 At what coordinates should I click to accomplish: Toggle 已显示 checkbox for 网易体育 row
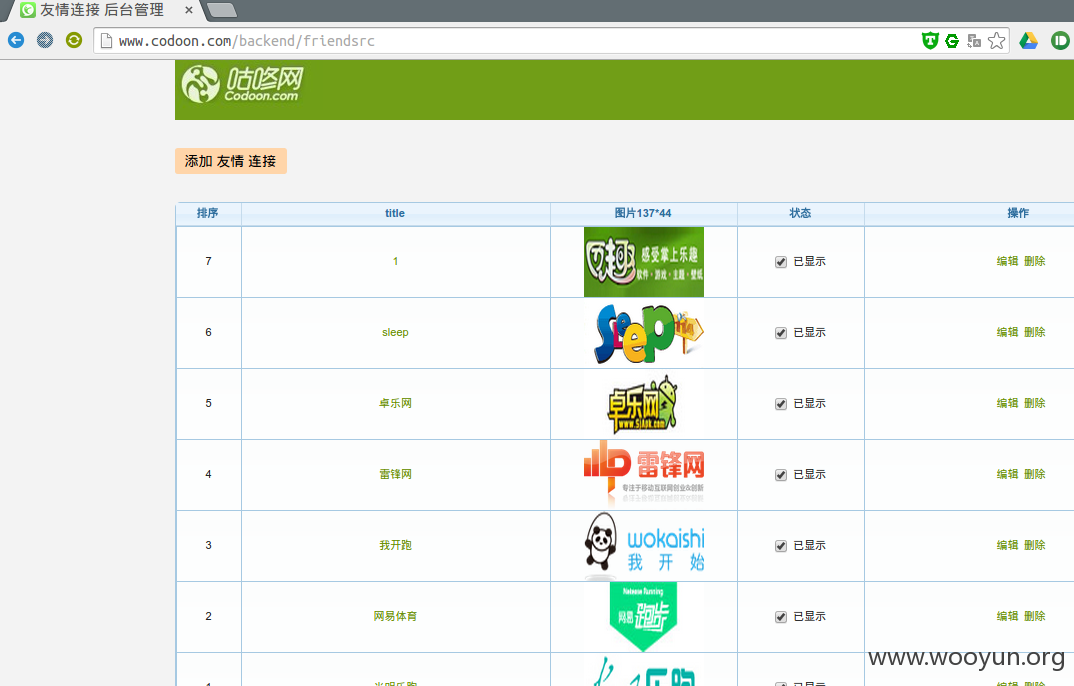click(781, 617)
